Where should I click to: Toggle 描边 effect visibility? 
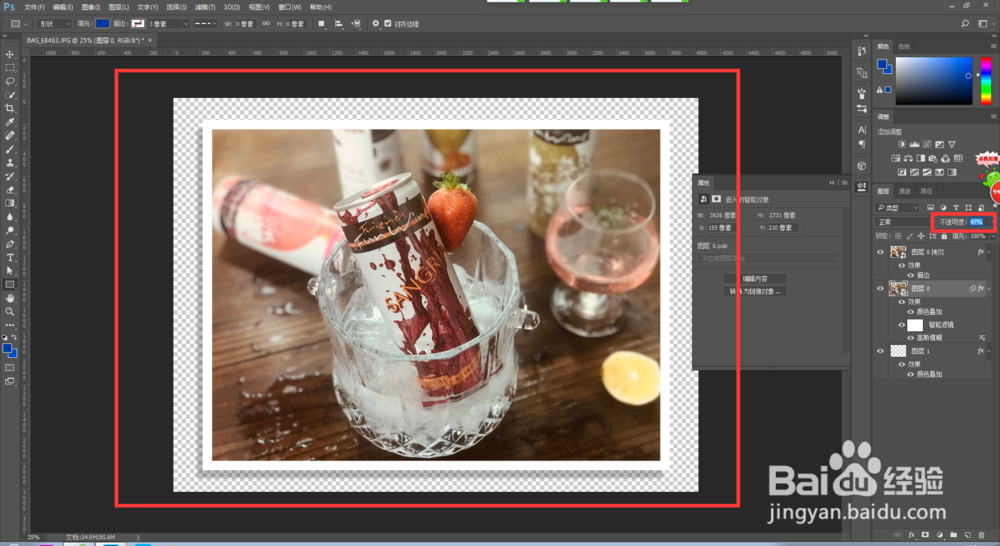coord(911,275)
